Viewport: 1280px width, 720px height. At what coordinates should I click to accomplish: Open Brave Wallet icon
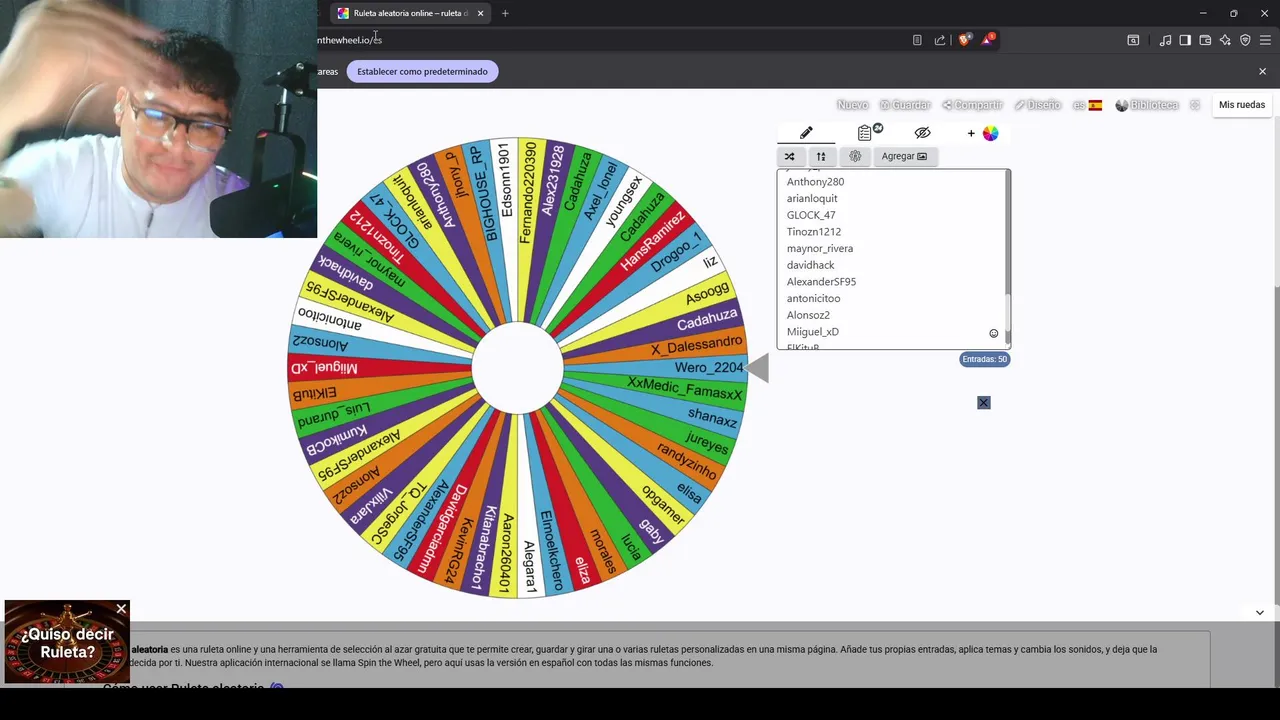pos(1205,40)
